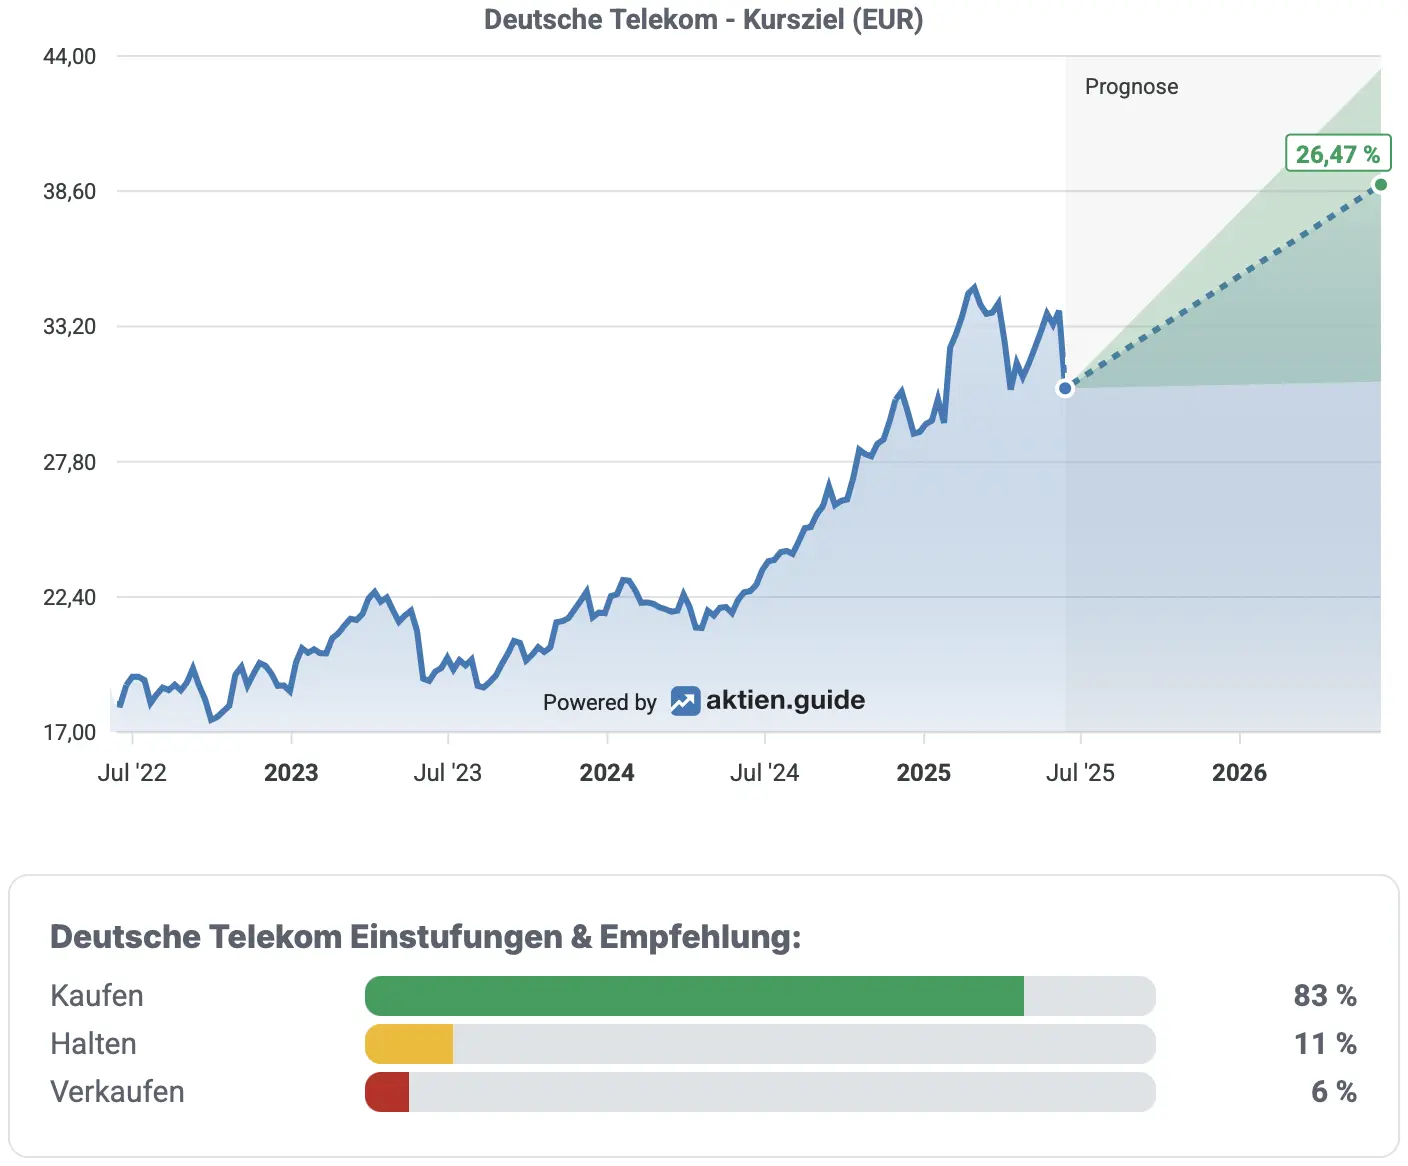1408x1166 pixels.
Task: Click the Powered by text
Action: pyautogui.click(x=600, y=702)
